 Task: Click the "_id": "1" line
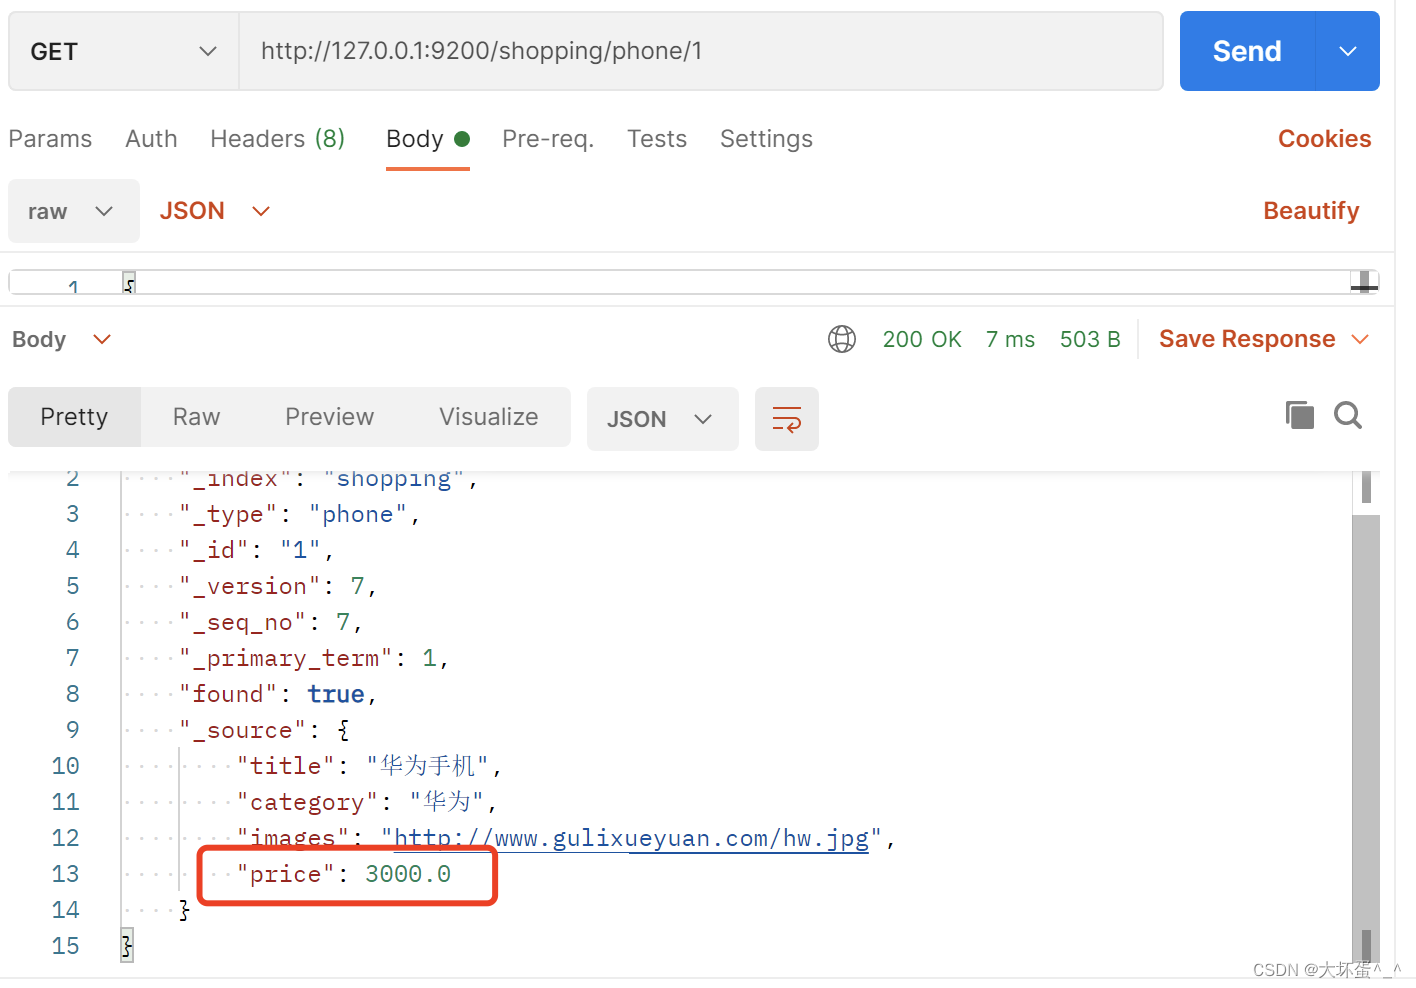pos(257,550)
